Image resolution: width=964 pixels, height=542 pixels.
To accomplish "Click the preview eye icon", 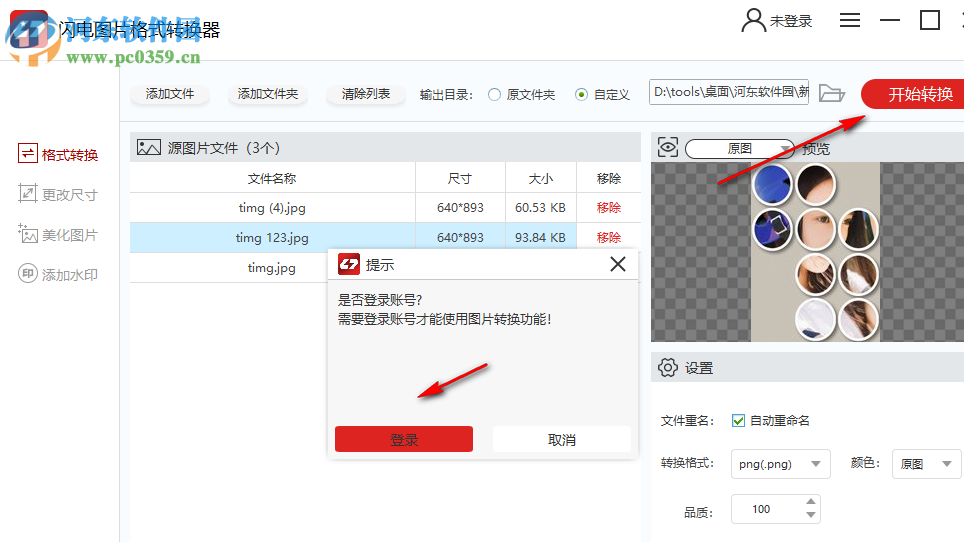I will pyautogui.click(x=668, y=147).
